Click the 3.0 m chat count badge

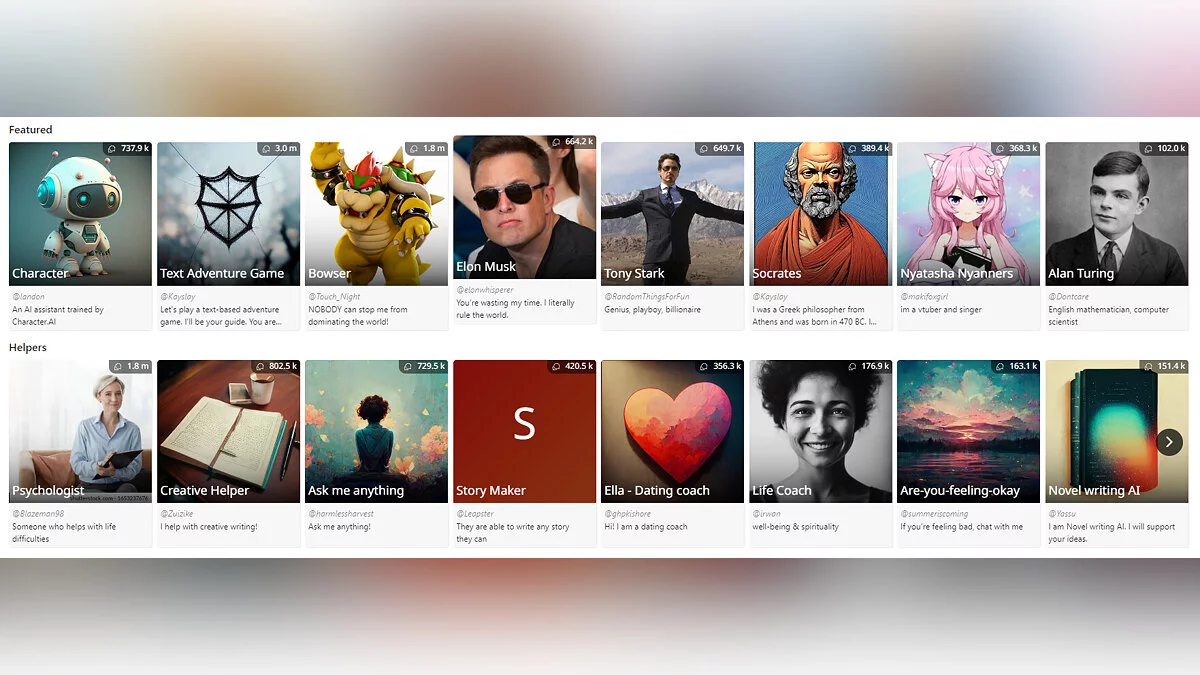coord(279,148)
